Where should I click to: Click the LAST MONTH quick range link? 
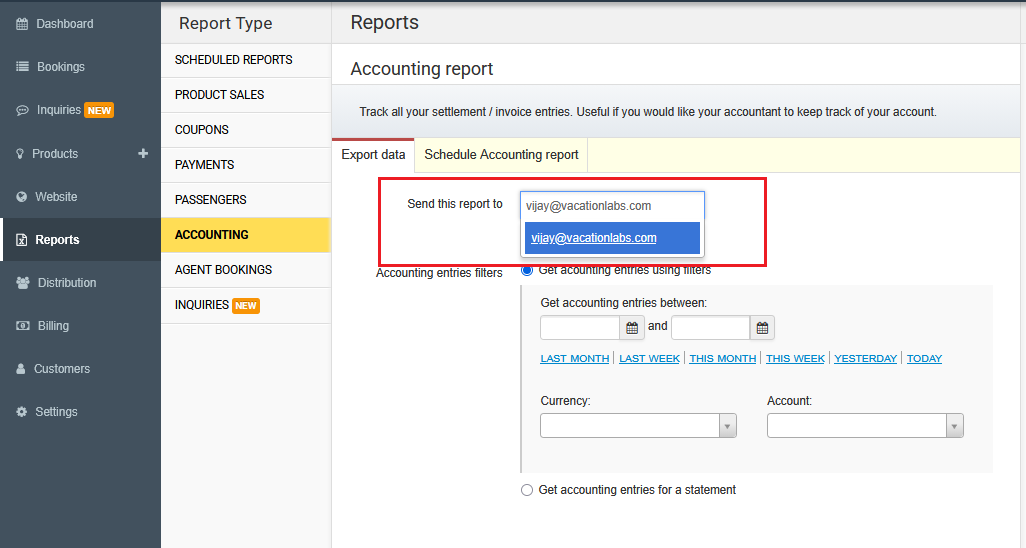coord(574,359)
